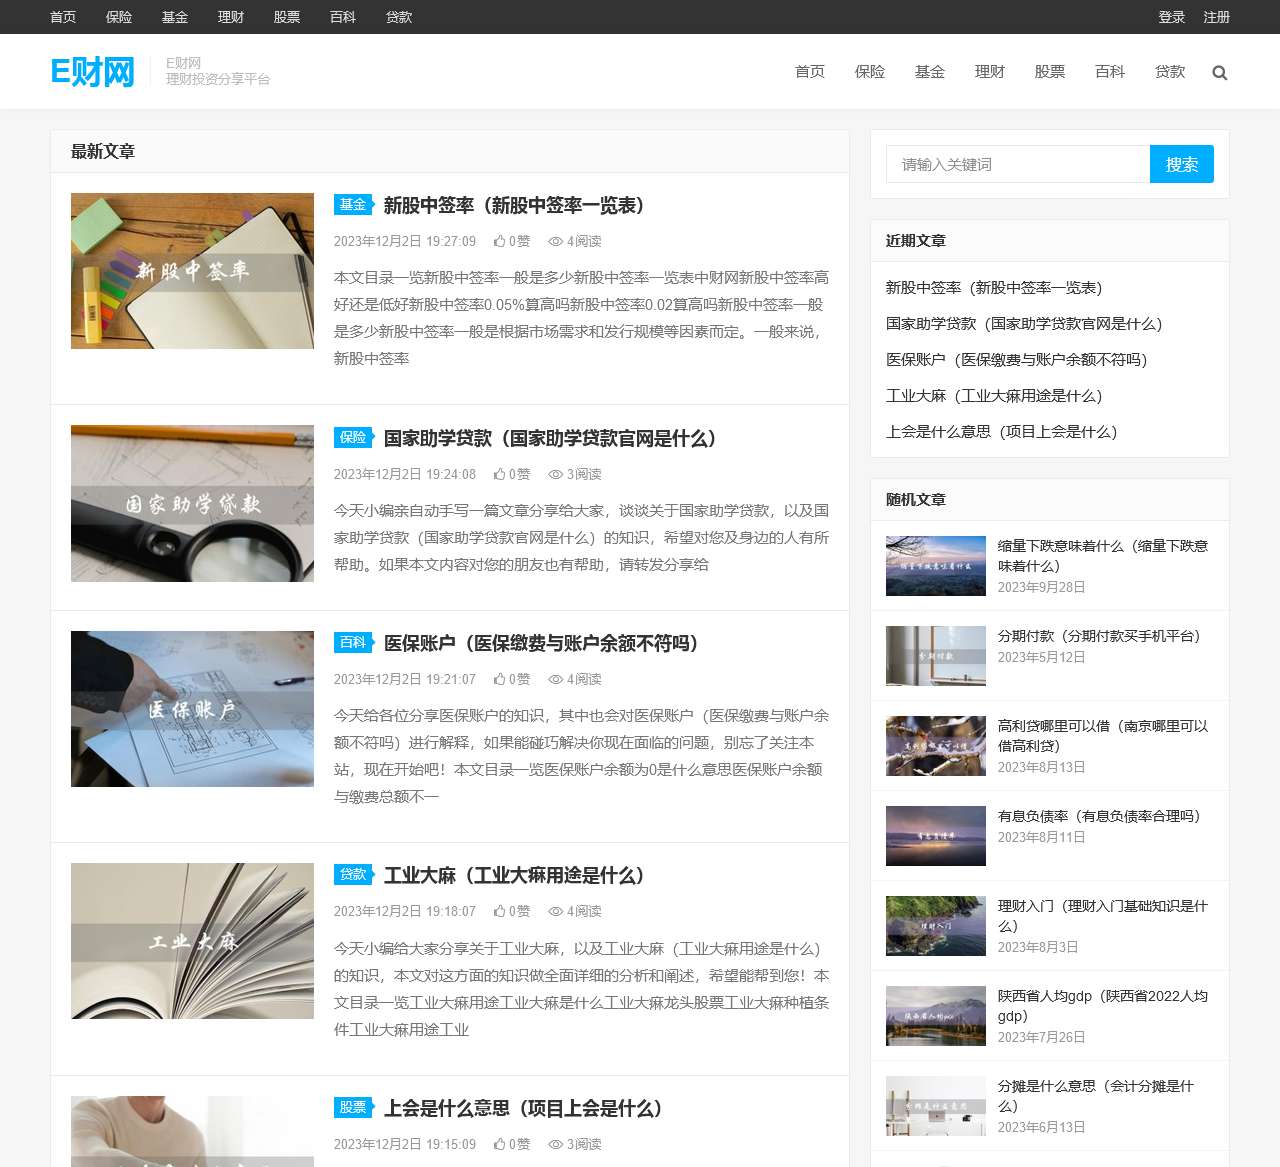Open article 新股中签率（新股中签率一览表）

coord(512,206)
